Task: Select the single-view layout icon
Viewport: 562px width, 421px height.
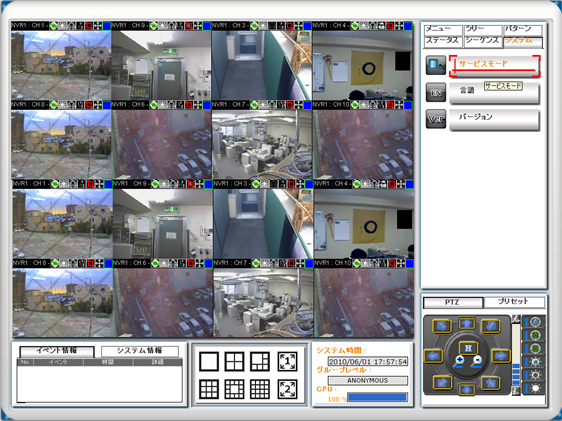Action: click(x=209, y=362)
